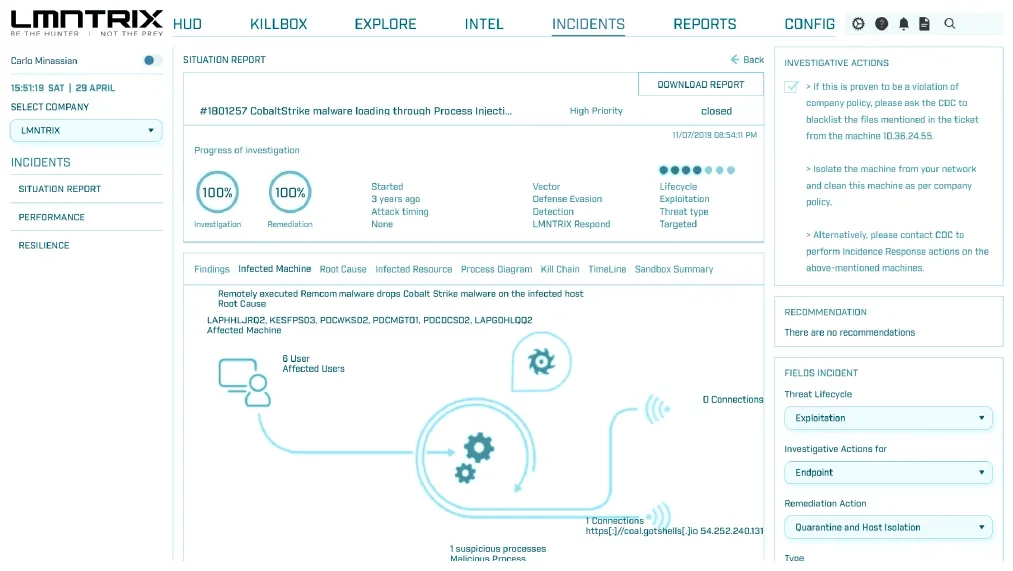Click the 6 User Affected Users text
Viewport: 1013px width, 571px height.
point(313,364)
